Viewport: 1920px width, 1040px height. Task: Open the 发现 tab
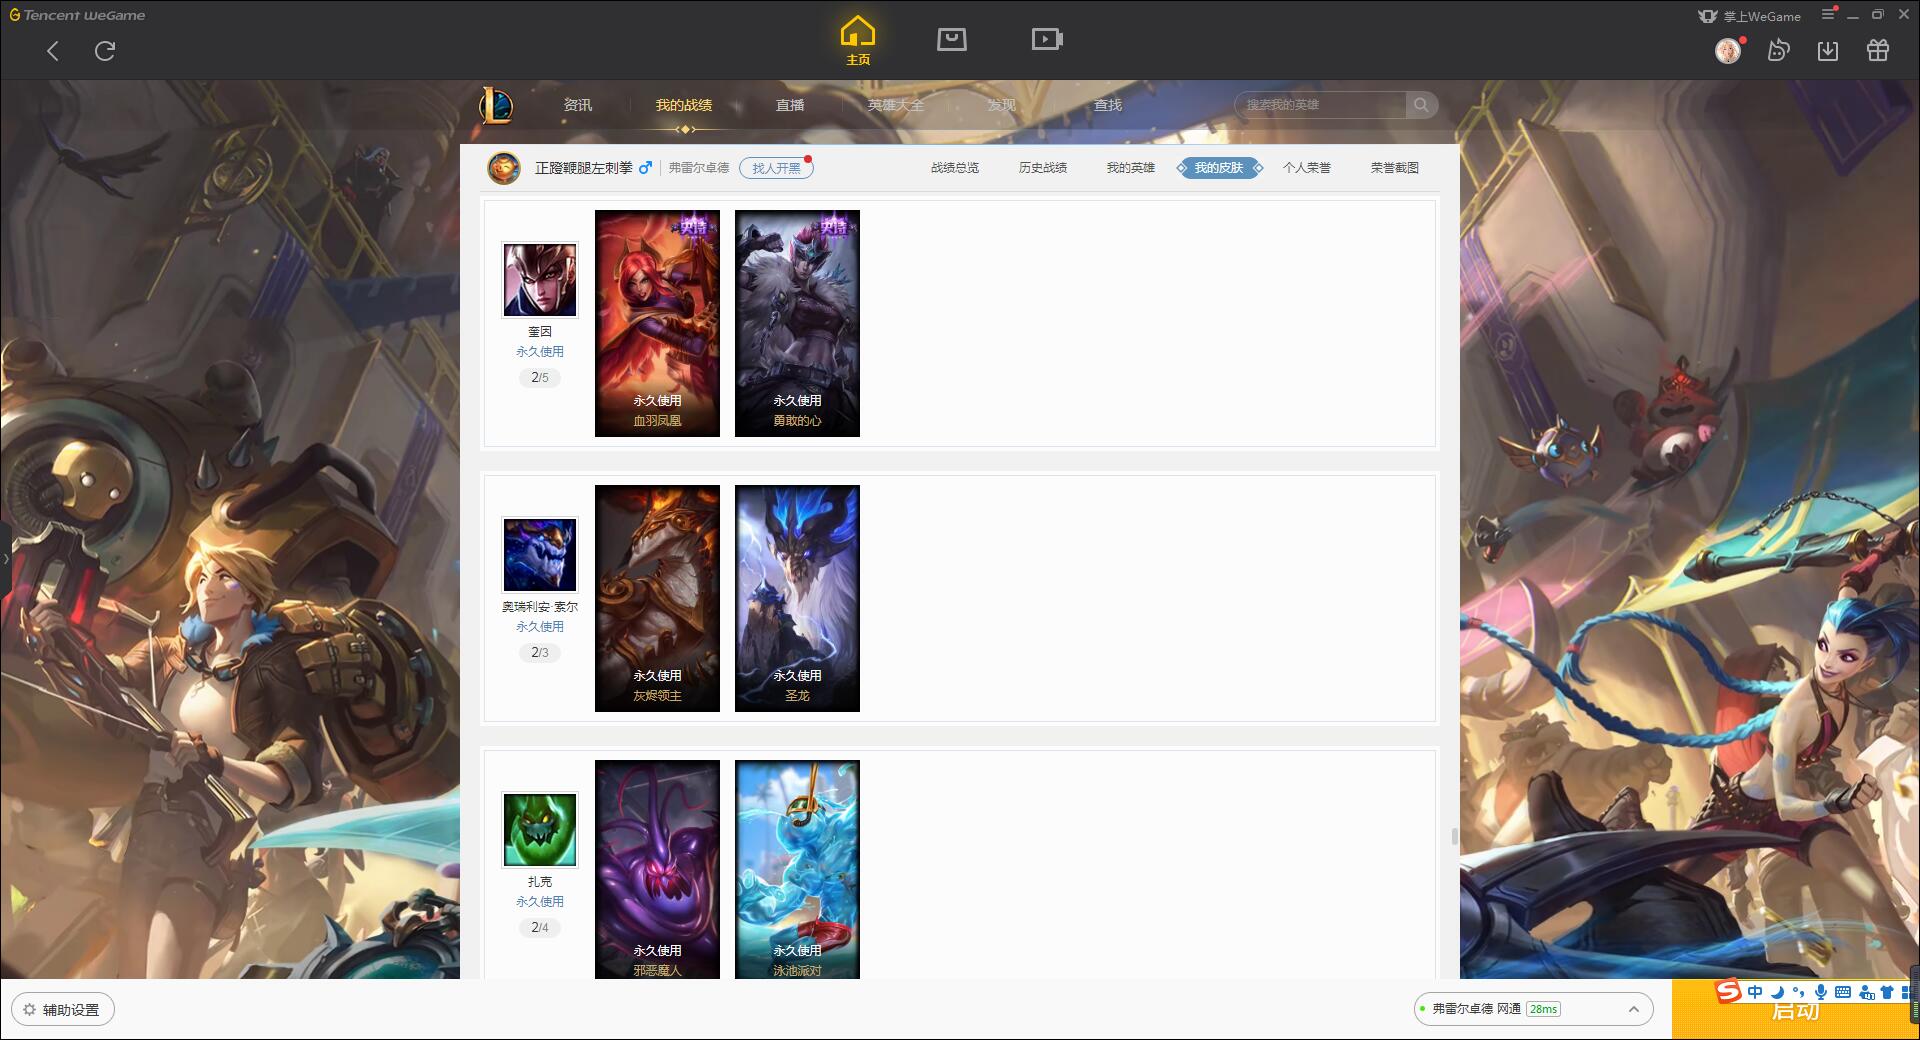coord(1002,105)
